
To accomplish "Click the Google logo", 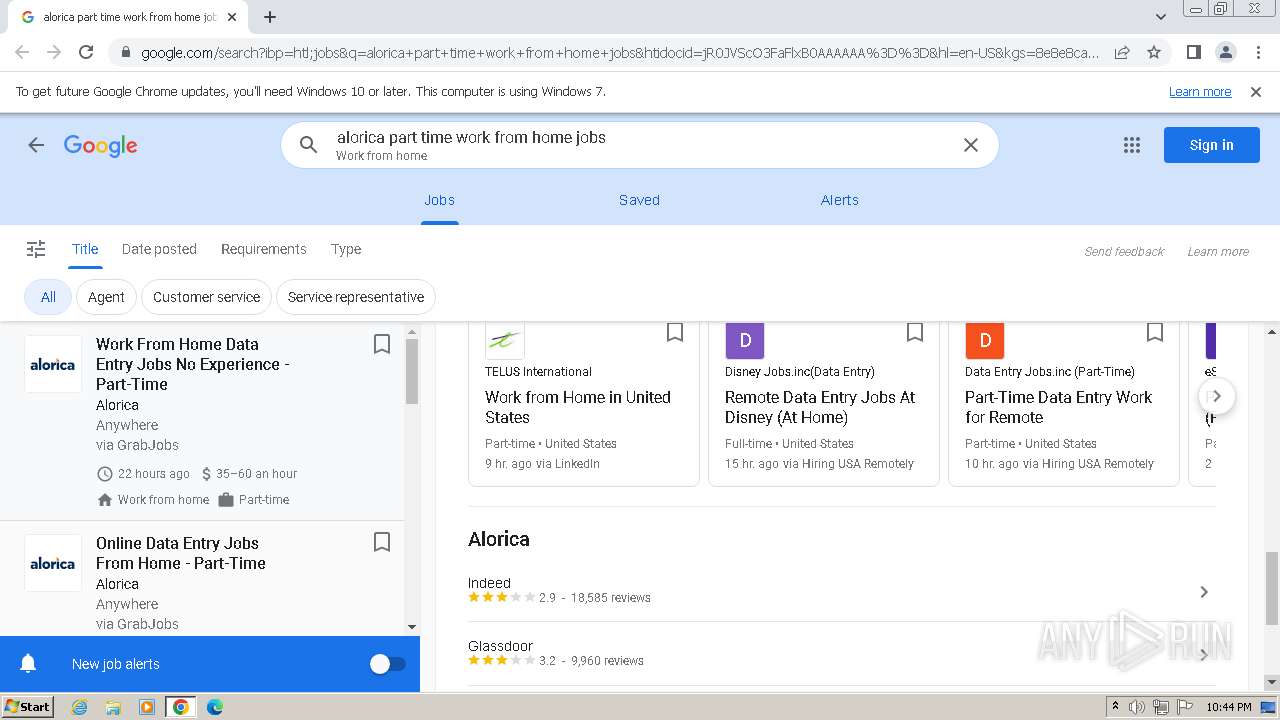I will 101,145.
